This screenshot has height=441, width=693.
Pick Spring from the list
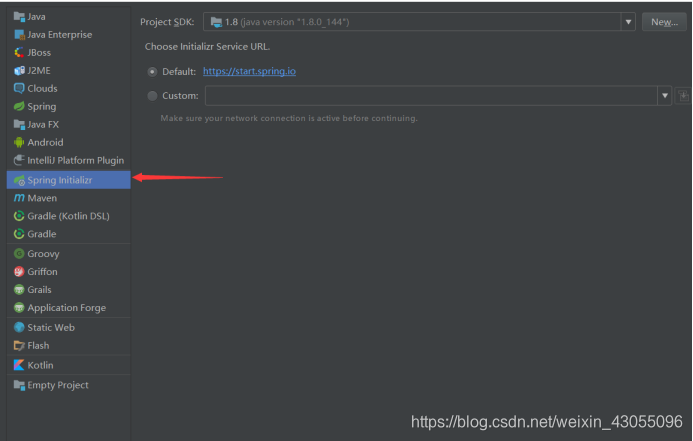69,106
